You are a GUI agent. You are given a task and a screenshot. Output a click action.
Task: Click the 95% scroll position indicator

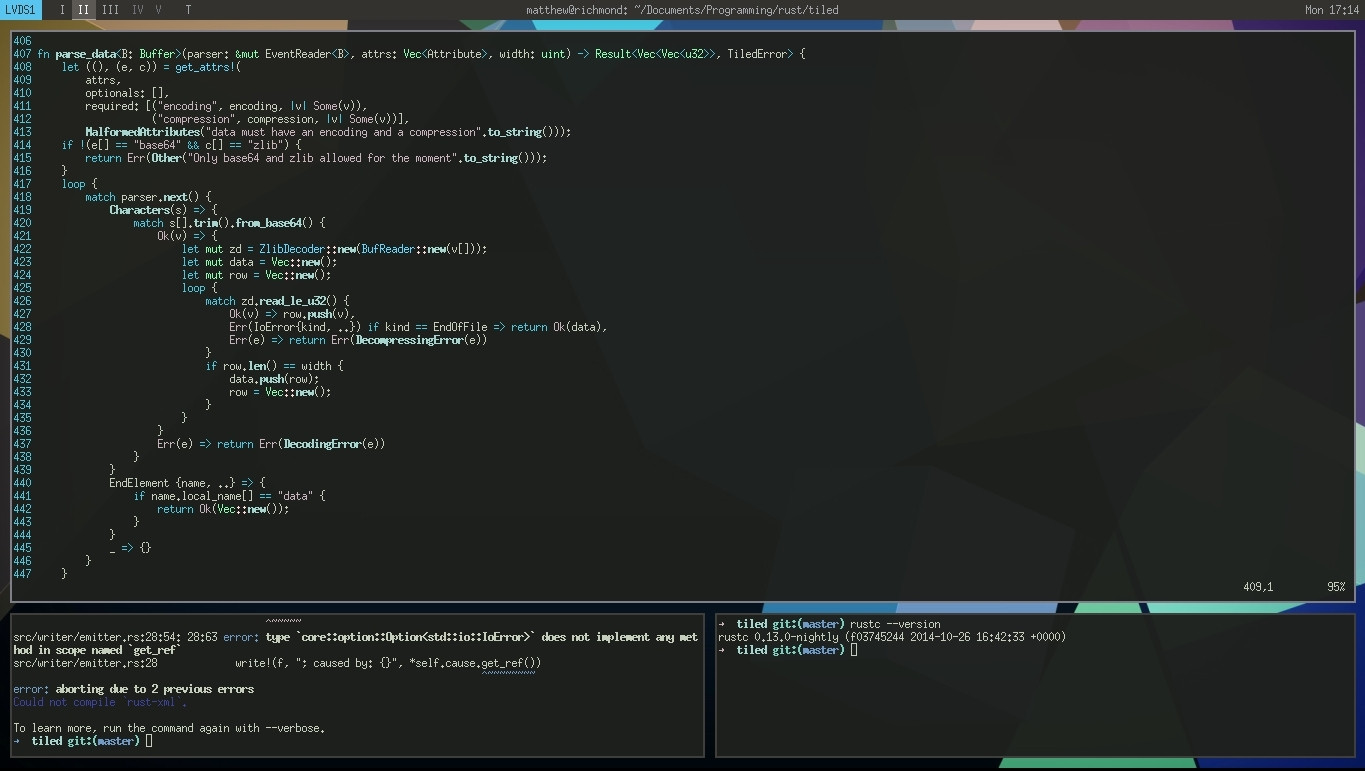coord(1335,587)
